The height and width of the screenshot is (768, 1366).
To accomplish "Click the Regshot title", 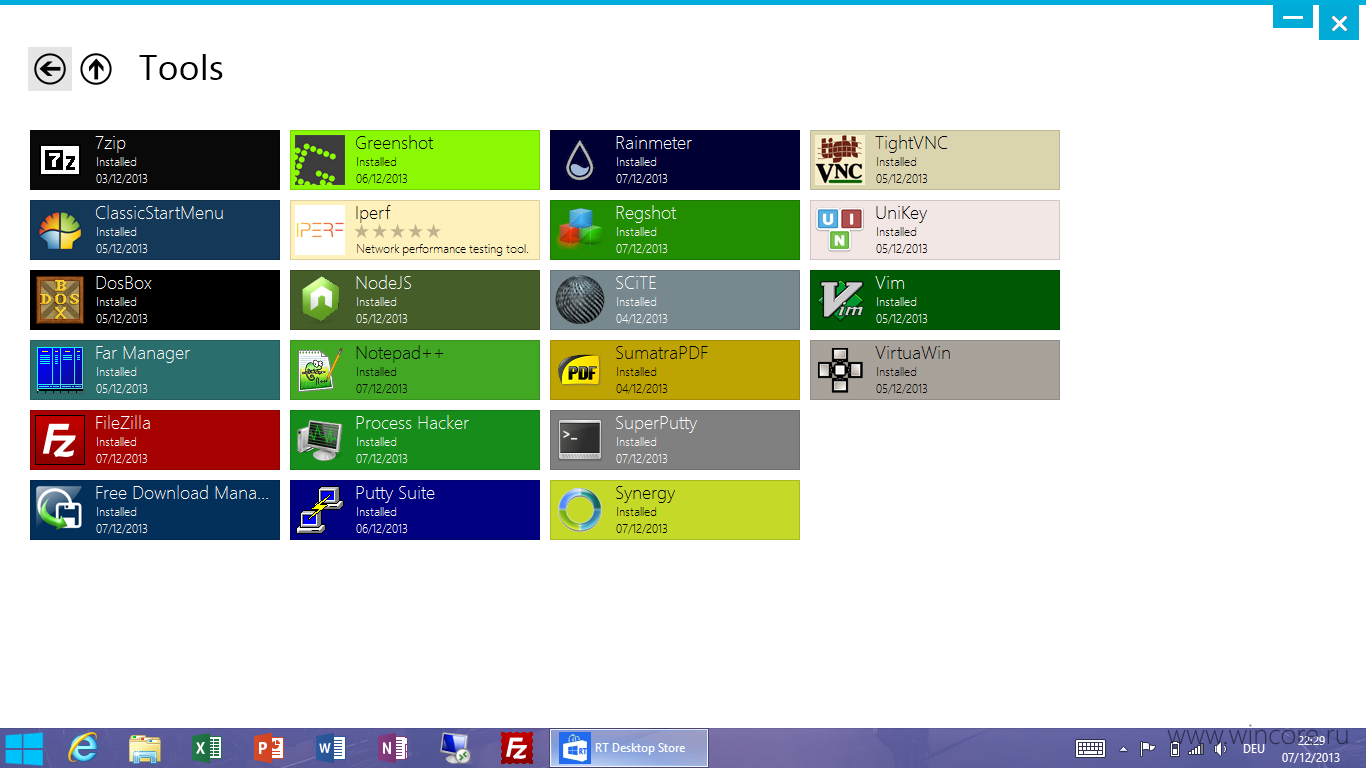I will pos(646,213).
